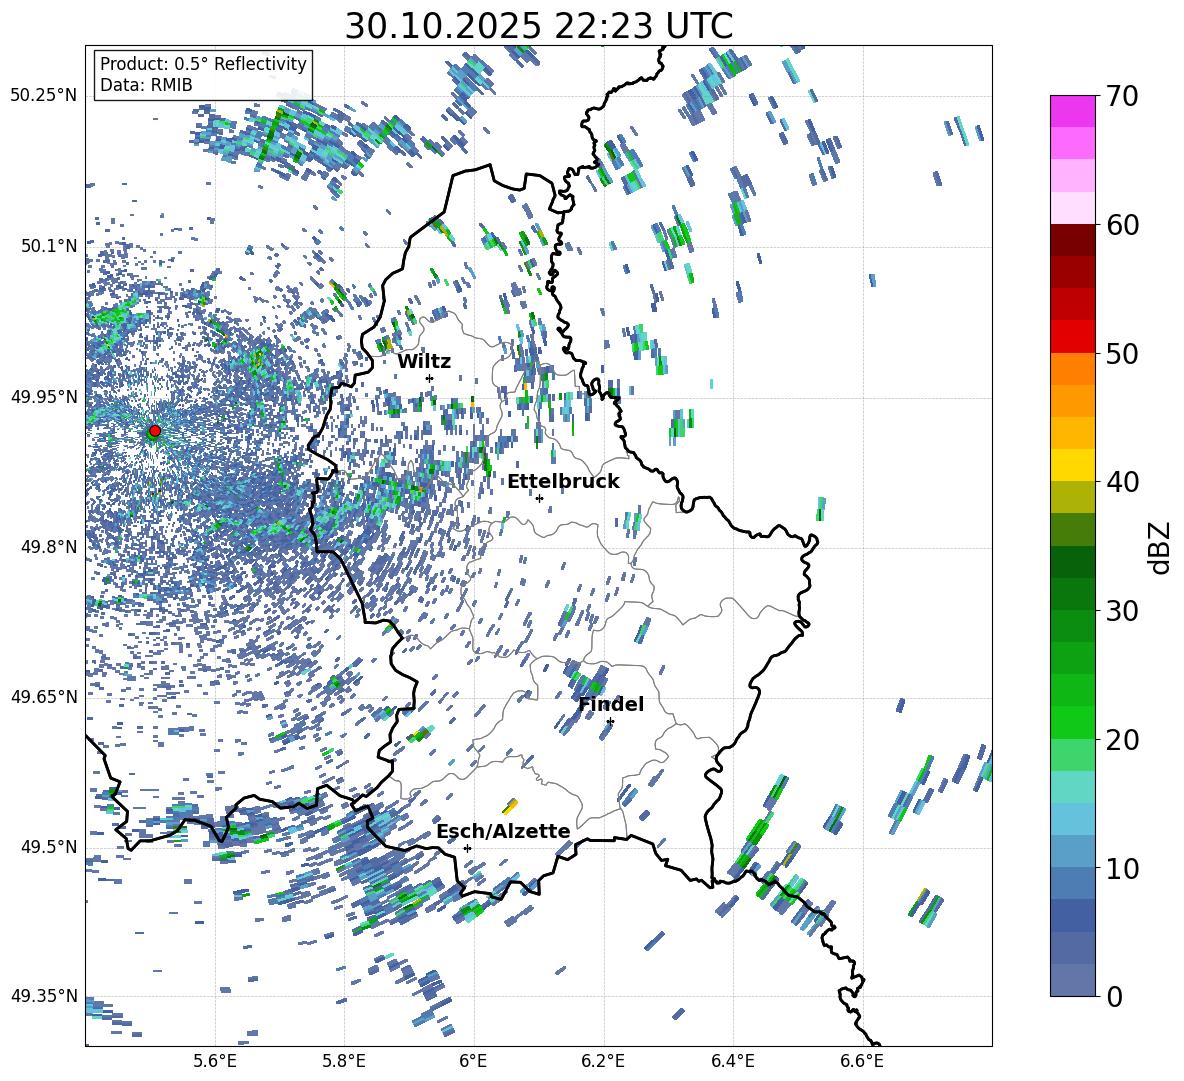1184x1081 pixels.
Task: Click the cross marker below Ettelbruck
Action: [x=539, y=498]
